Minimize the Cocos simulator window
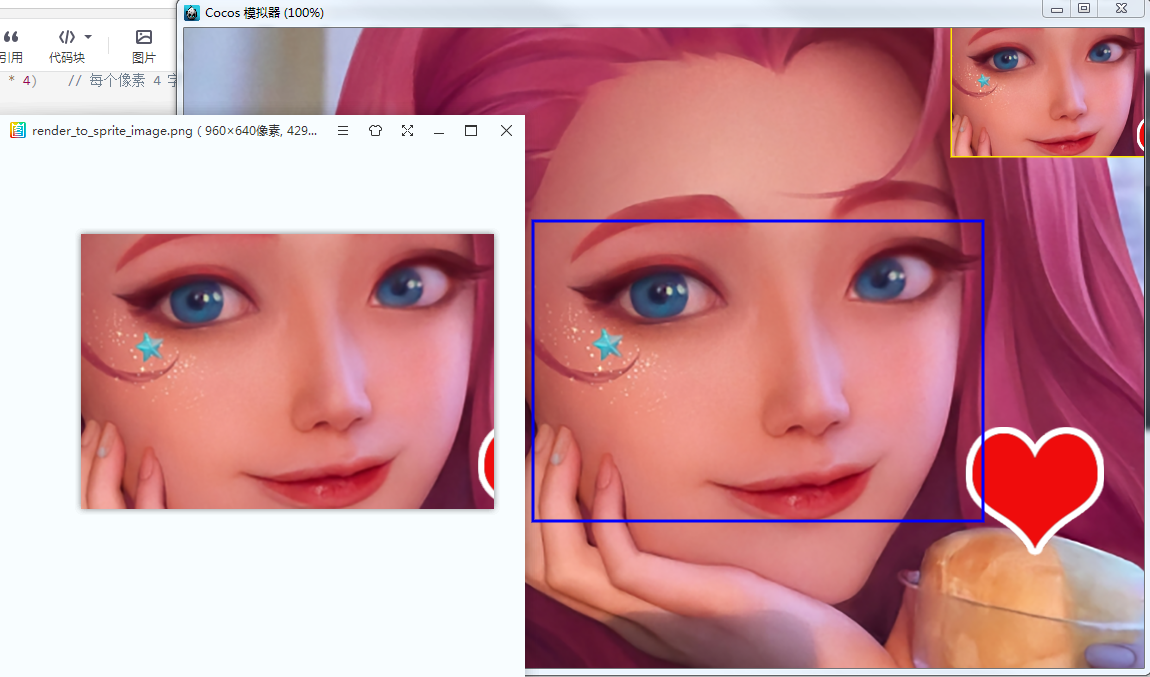 point(1057,9)
